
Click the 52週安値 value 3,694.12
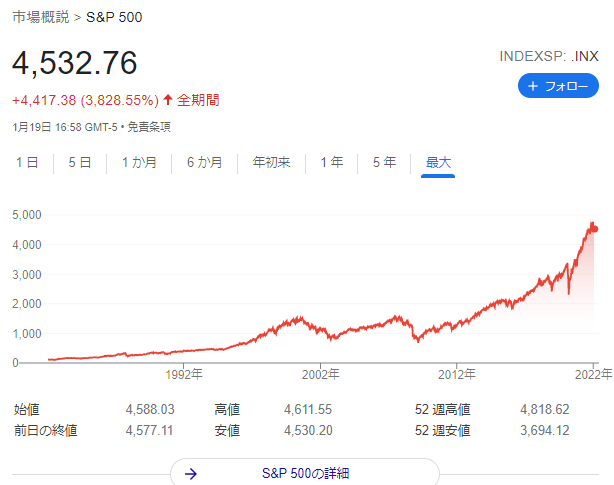point(545,431)
